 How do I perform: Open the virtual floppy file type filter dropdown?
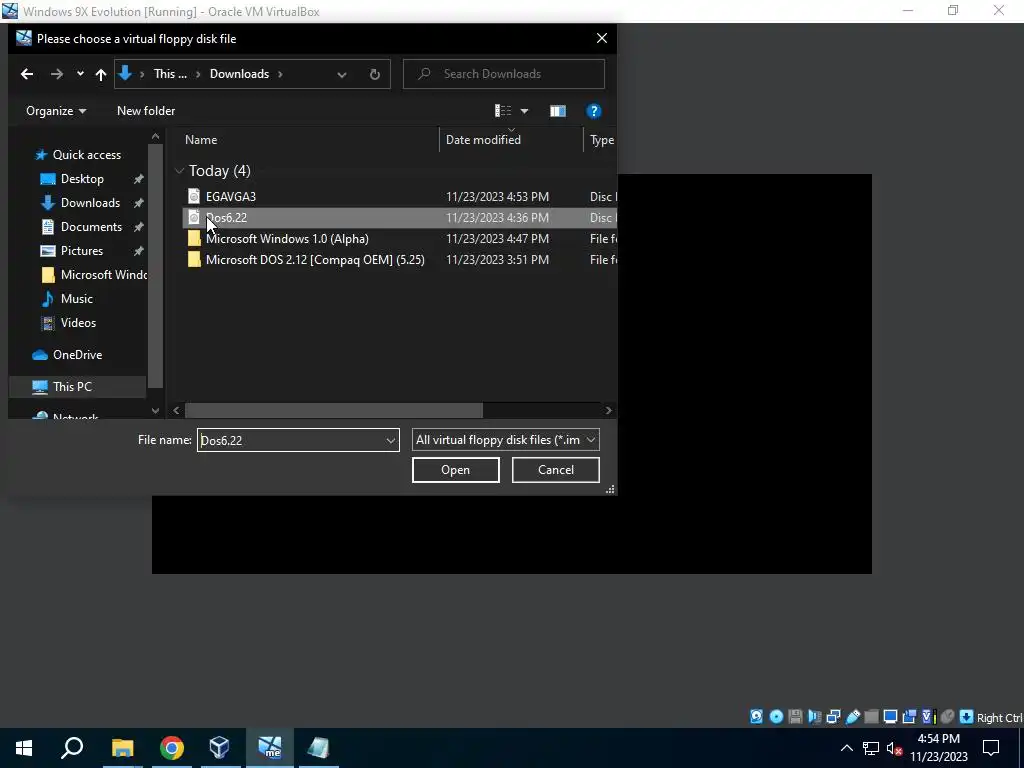(x=505, y=440)
